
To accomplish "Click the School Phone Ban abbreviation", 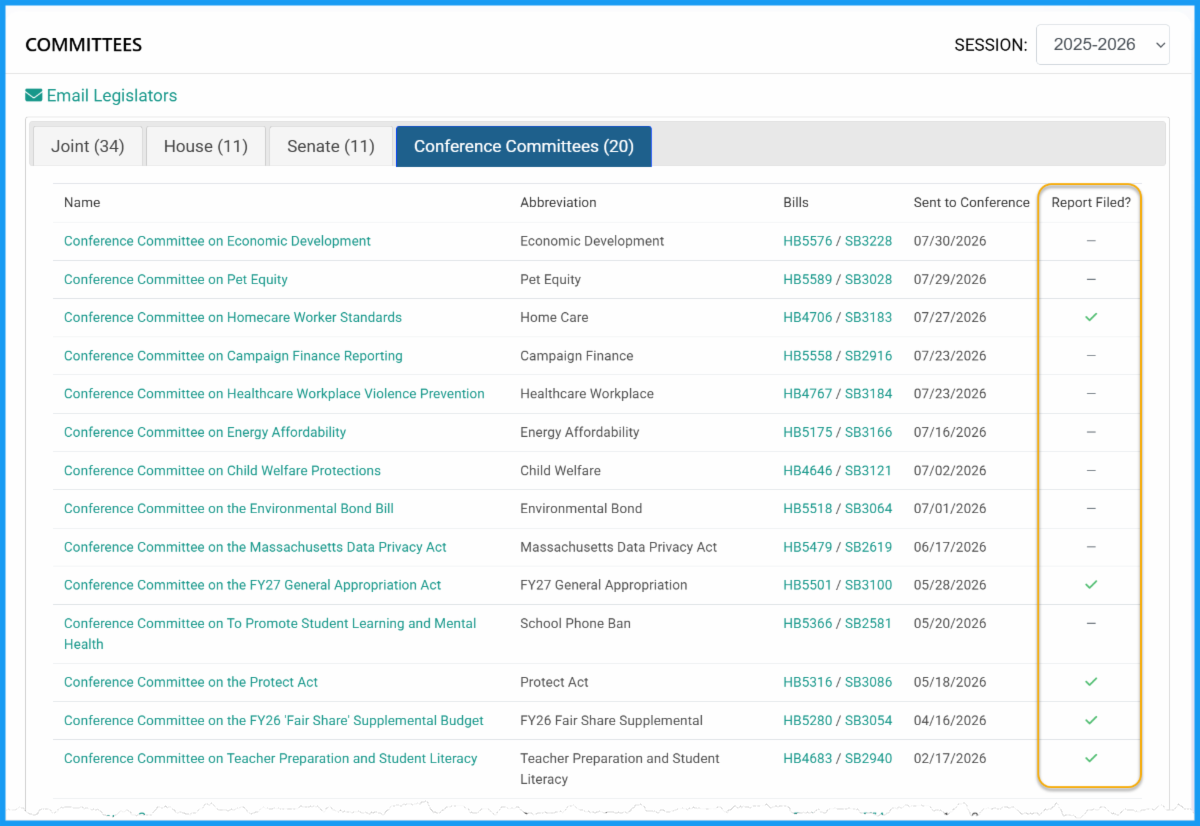I will pyautogui.click(x=575, y=623).
